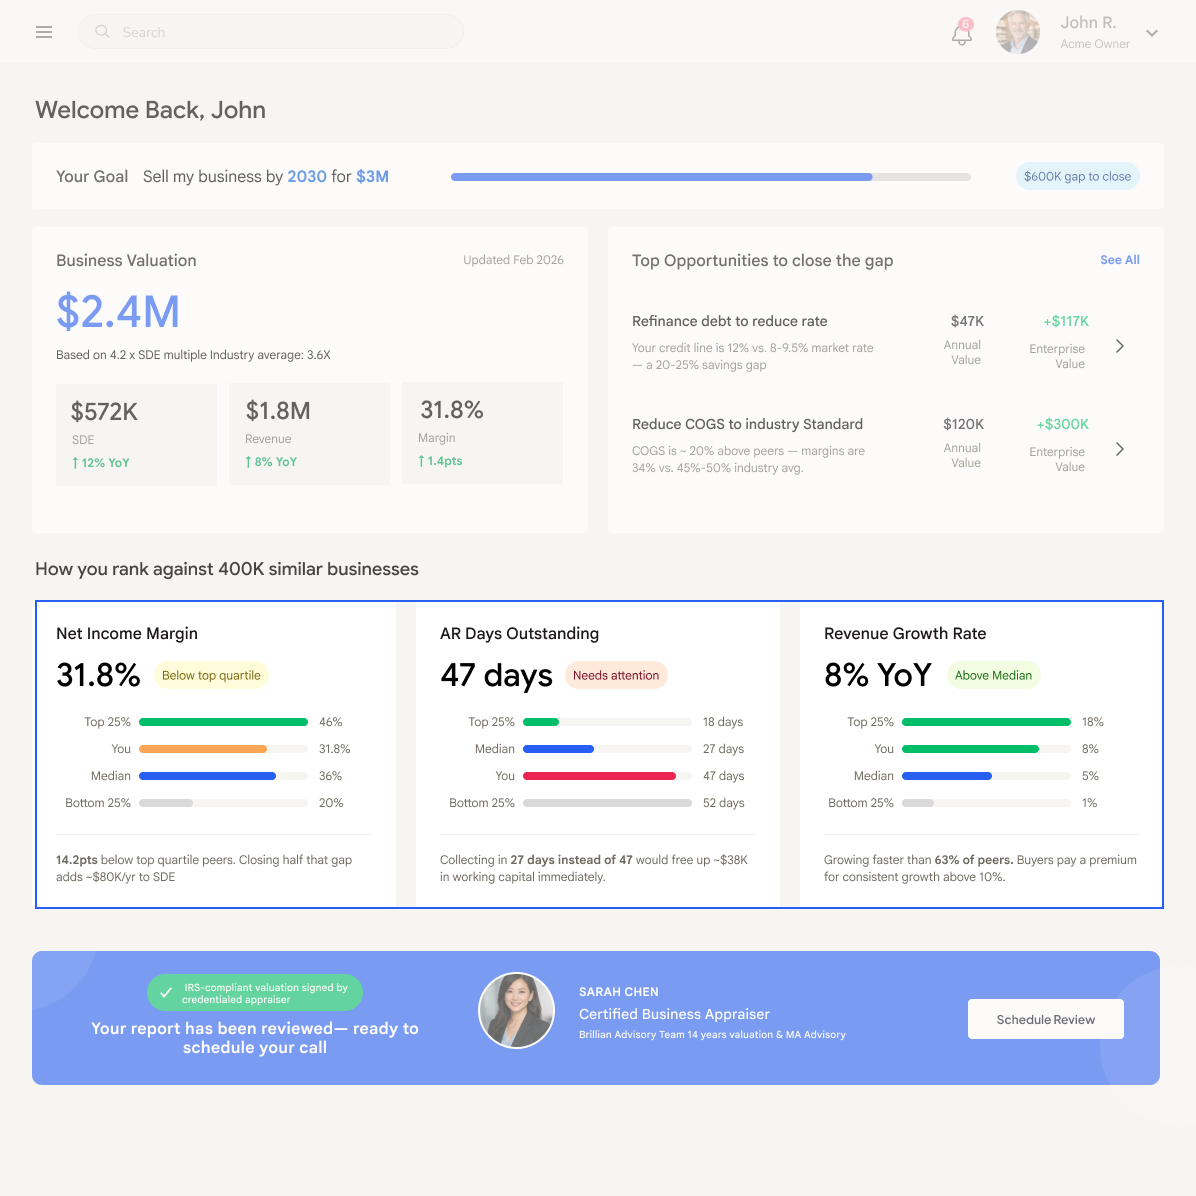Click the $600K gap to close badge

click(x=1077, y=176)
